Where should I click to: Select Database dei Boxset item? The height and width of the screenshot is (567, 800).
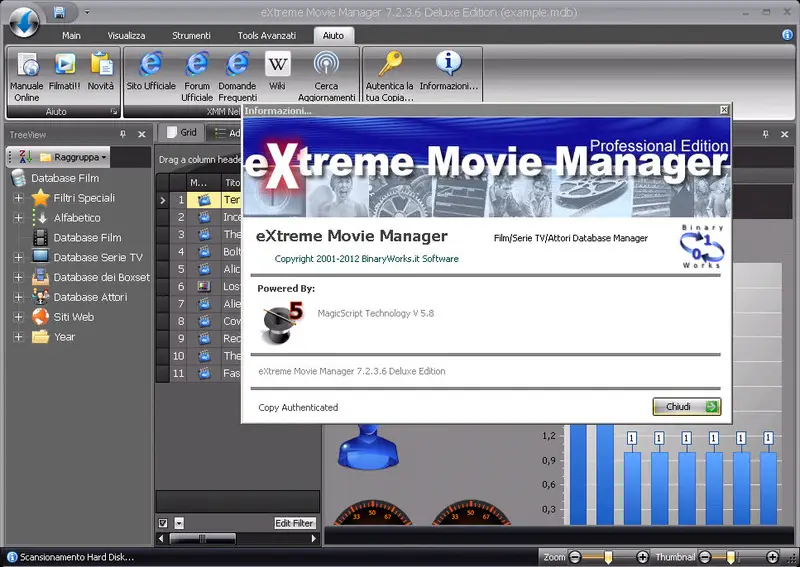pos(91,277)
